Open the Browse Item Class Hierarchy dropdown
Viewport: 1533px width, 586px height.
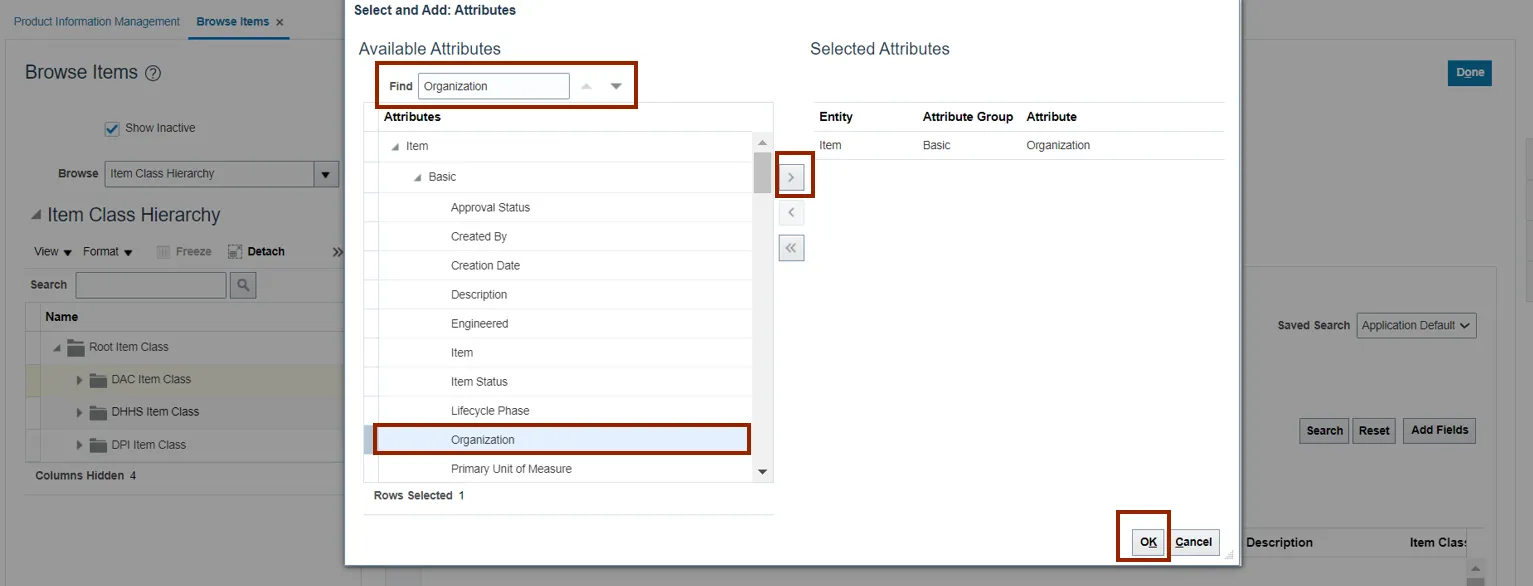point(326,174)
